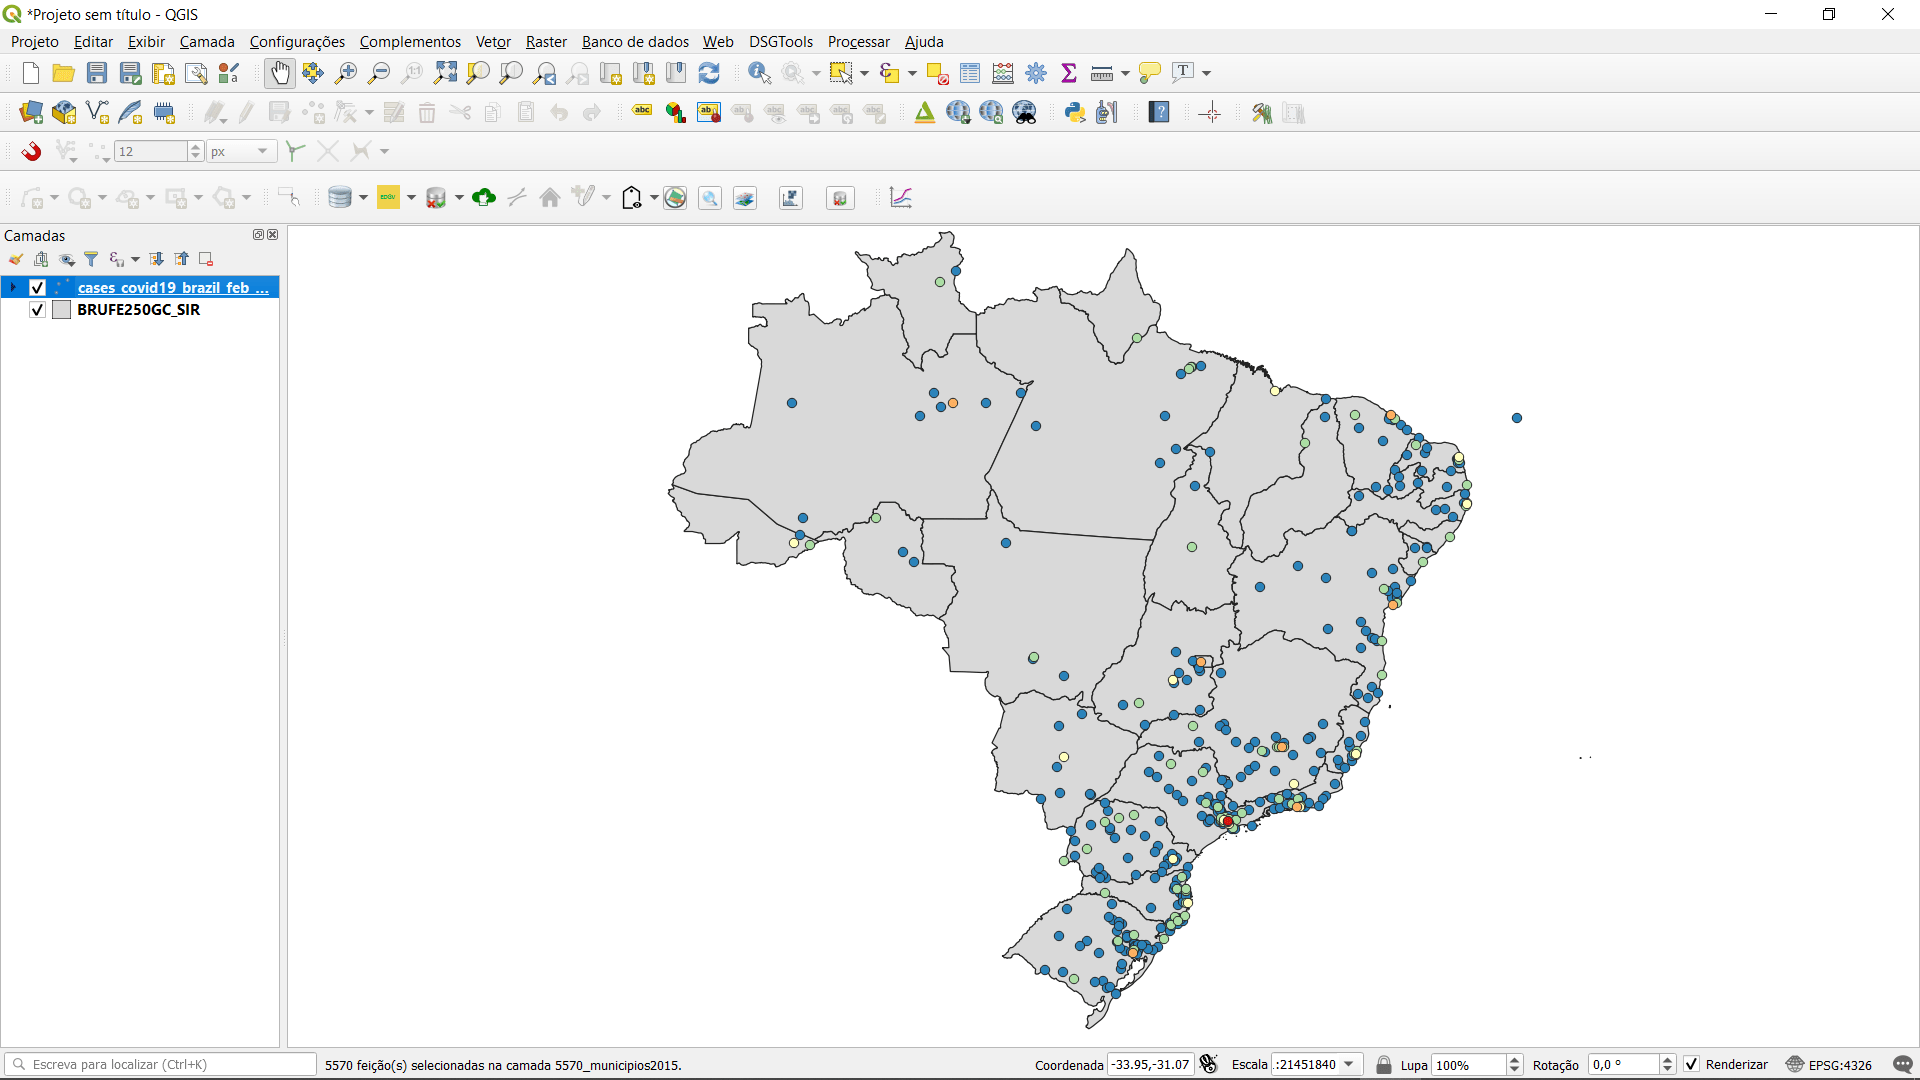Click the Zoom Full extent icon
Viewport: 1920px width, 1080px height.
[x=445, y=73]
